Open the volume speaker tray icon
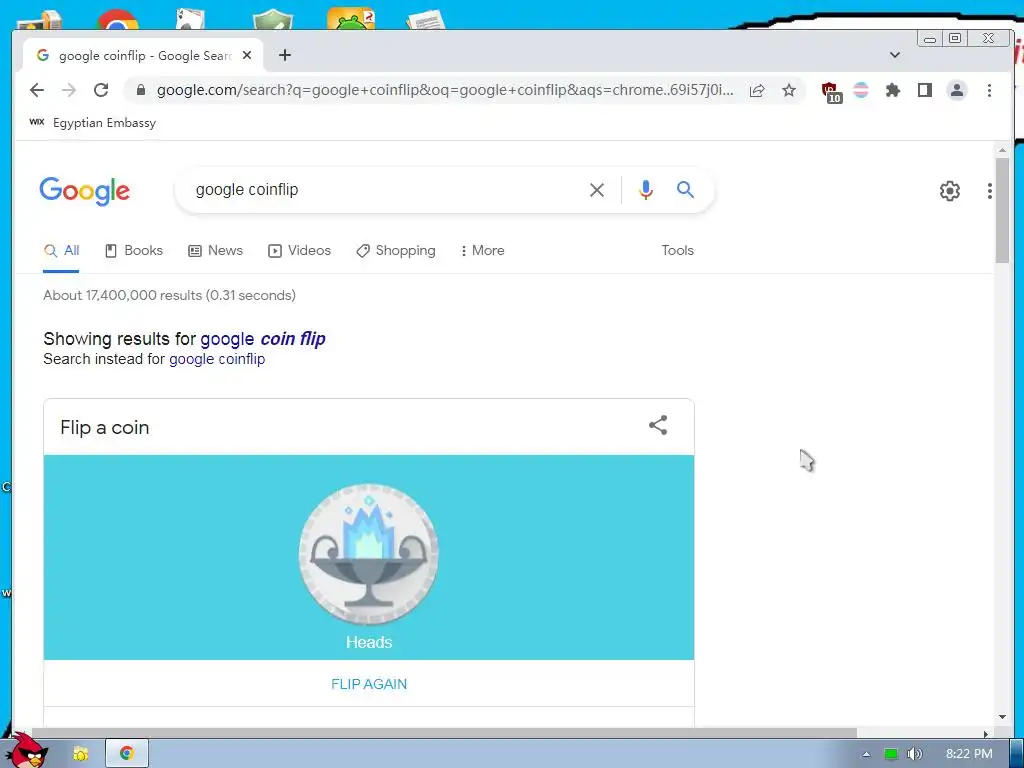The width and height of the screenshot is (1024, 768). click(914, 754)
